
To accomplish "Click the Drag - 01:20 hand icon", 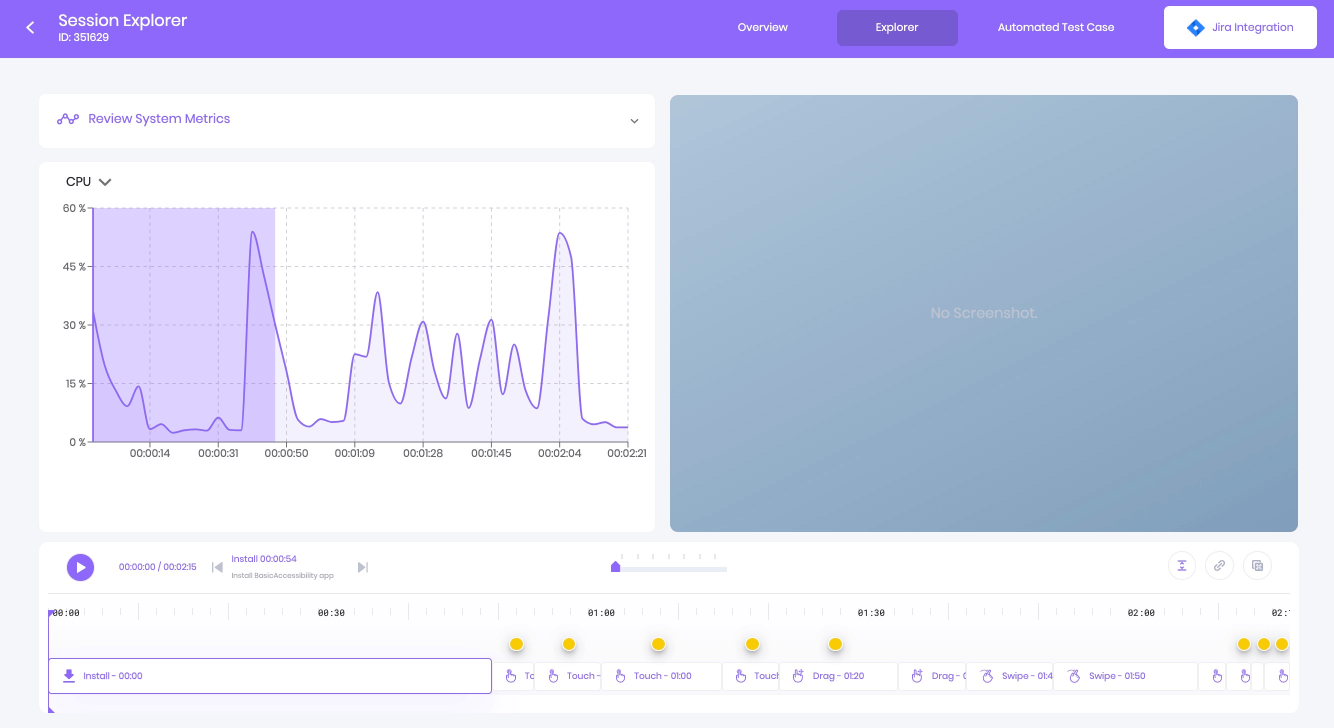I will (798, 676).
